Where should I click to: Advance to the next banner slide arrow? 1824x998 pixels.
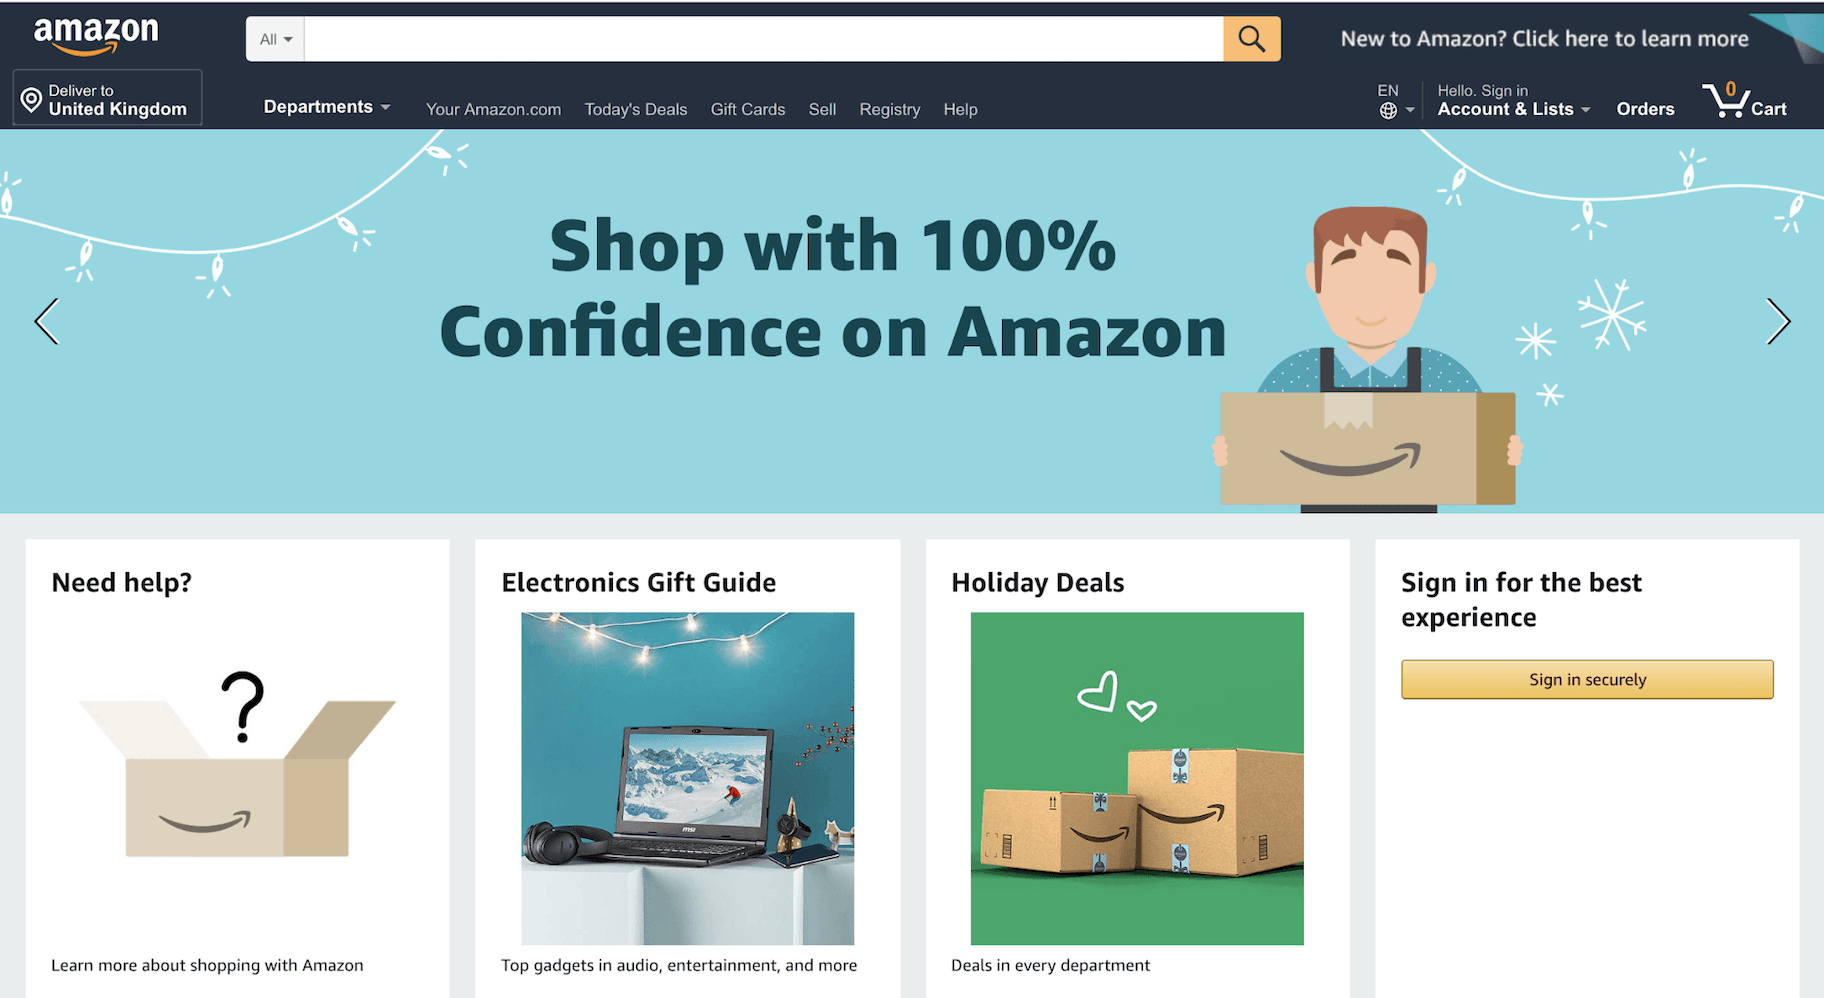point(1777,321)
